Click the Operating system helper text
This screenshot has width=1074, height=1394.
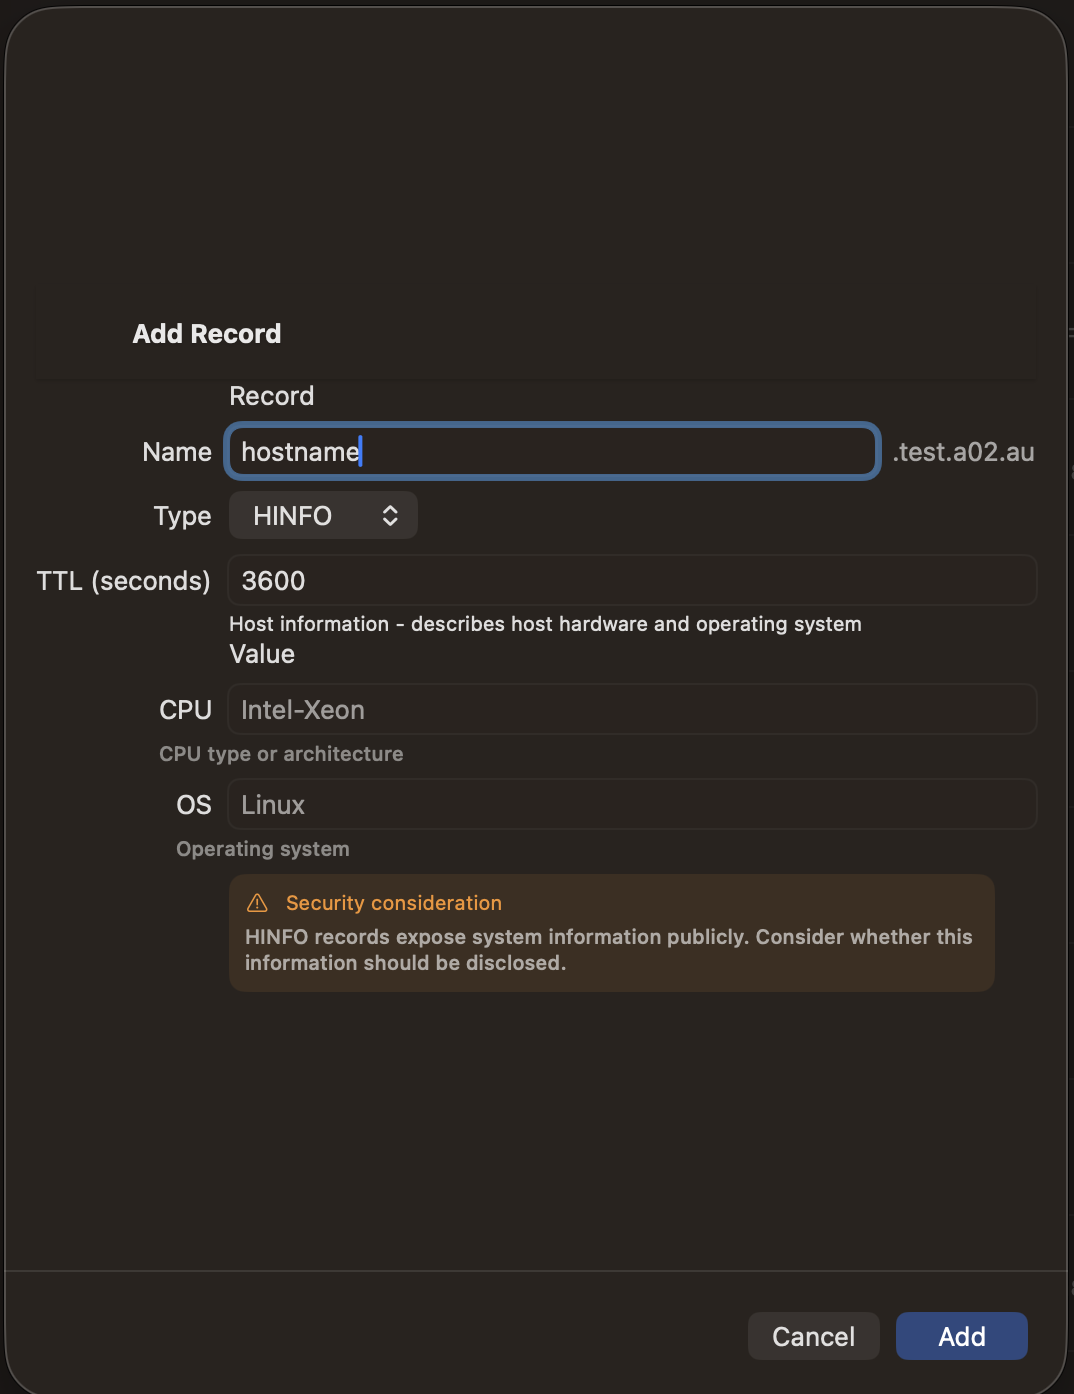(262, 848)
